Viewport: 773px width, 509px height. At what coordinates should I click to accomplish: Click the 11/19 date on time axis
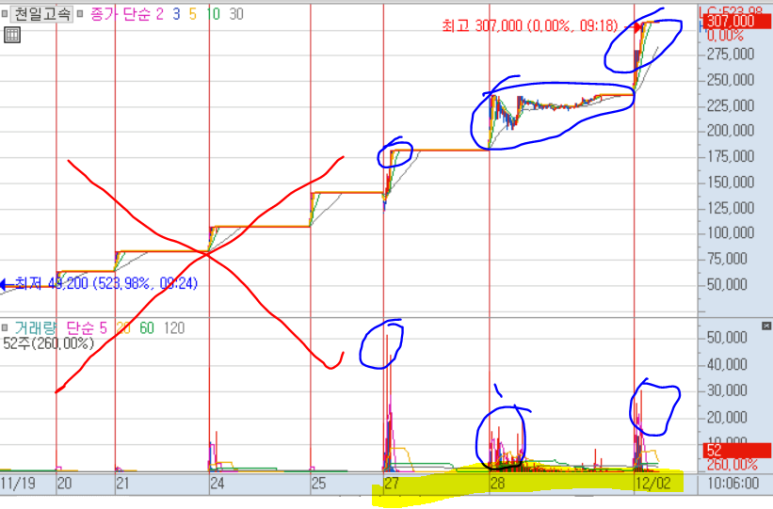(18, 483)
